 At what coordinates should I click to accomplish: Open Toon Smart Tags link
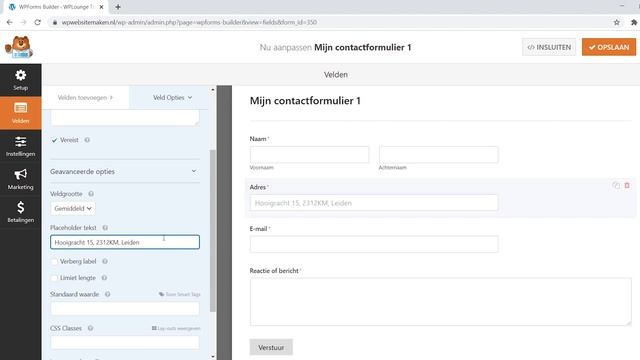click(x=180, y=294)
